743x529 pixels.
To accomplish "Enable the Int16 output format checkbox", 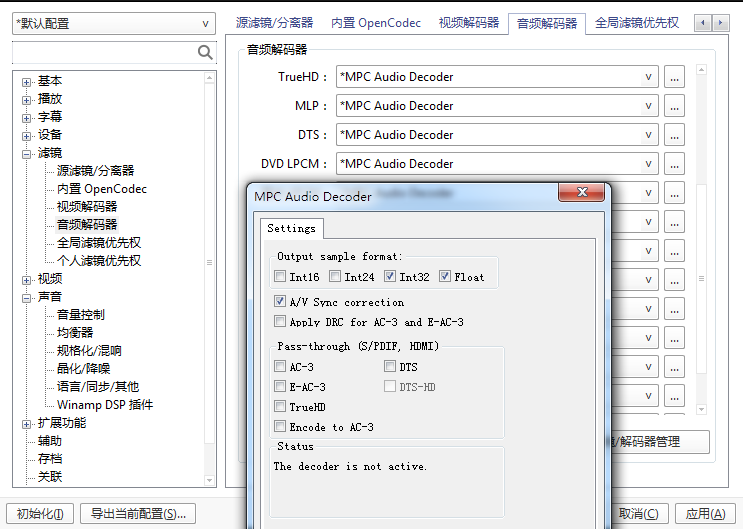I will [280, 276].
